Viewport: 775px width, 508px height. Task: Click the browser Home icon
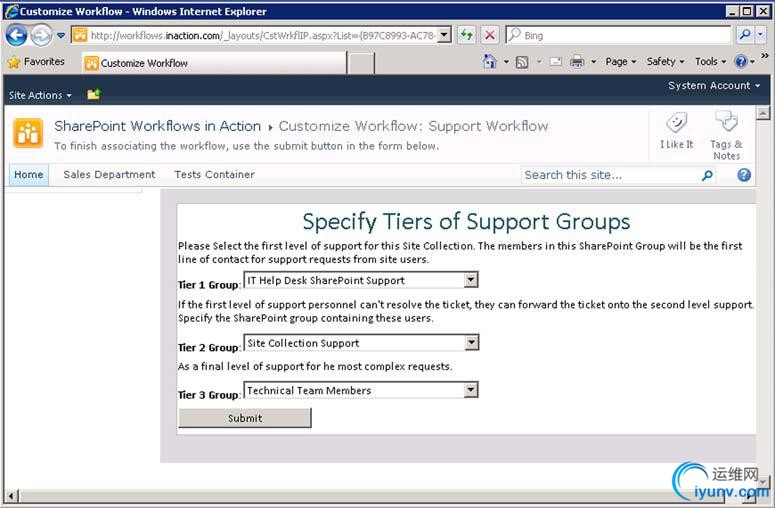click(x=489, y=62)
